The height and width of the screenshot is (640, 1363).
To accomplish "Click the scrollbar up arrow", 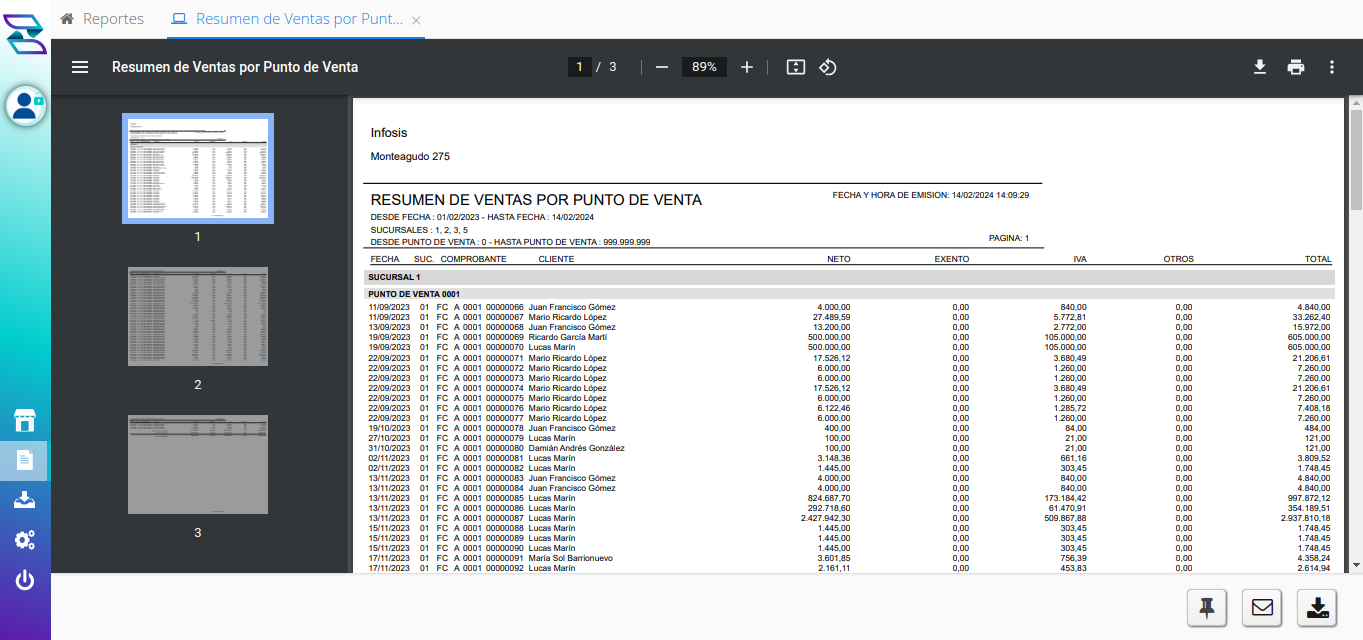I will [1355, 103].
